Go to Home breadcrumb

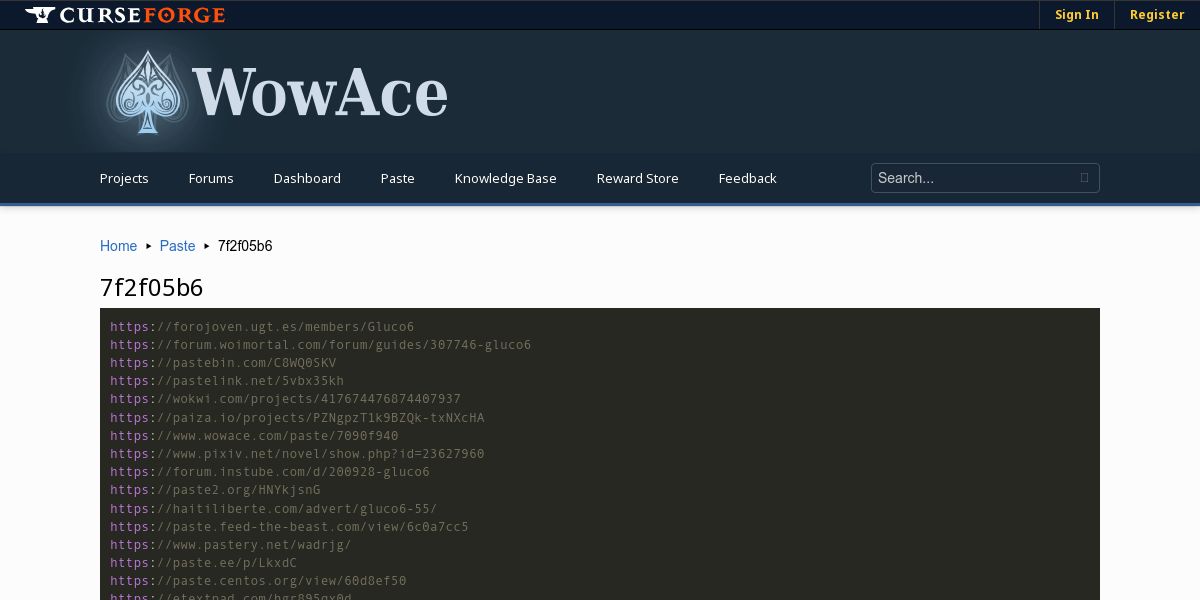(x=118, y=246)
